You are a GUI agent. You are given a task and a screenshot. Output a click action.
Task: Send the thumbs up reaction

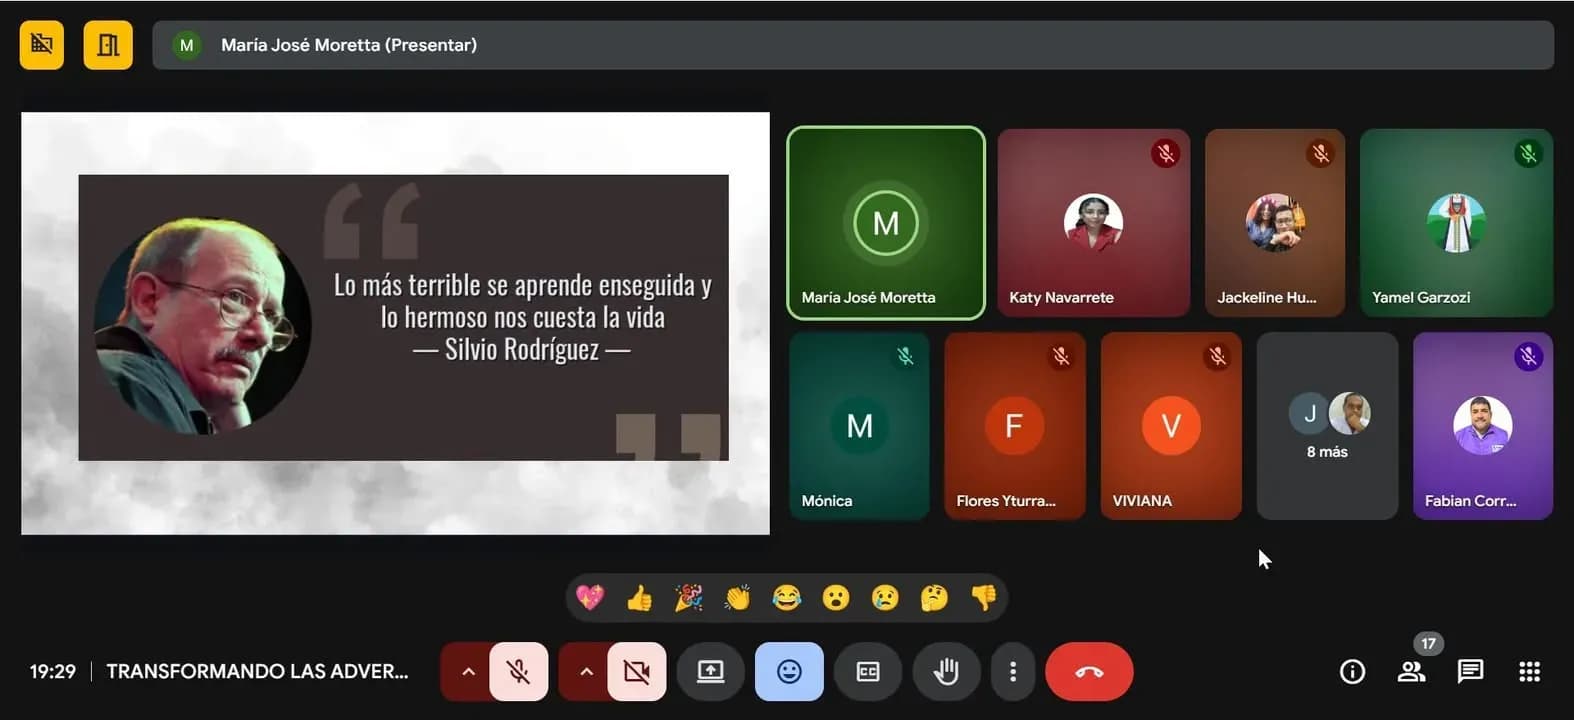tap(639, 598)
